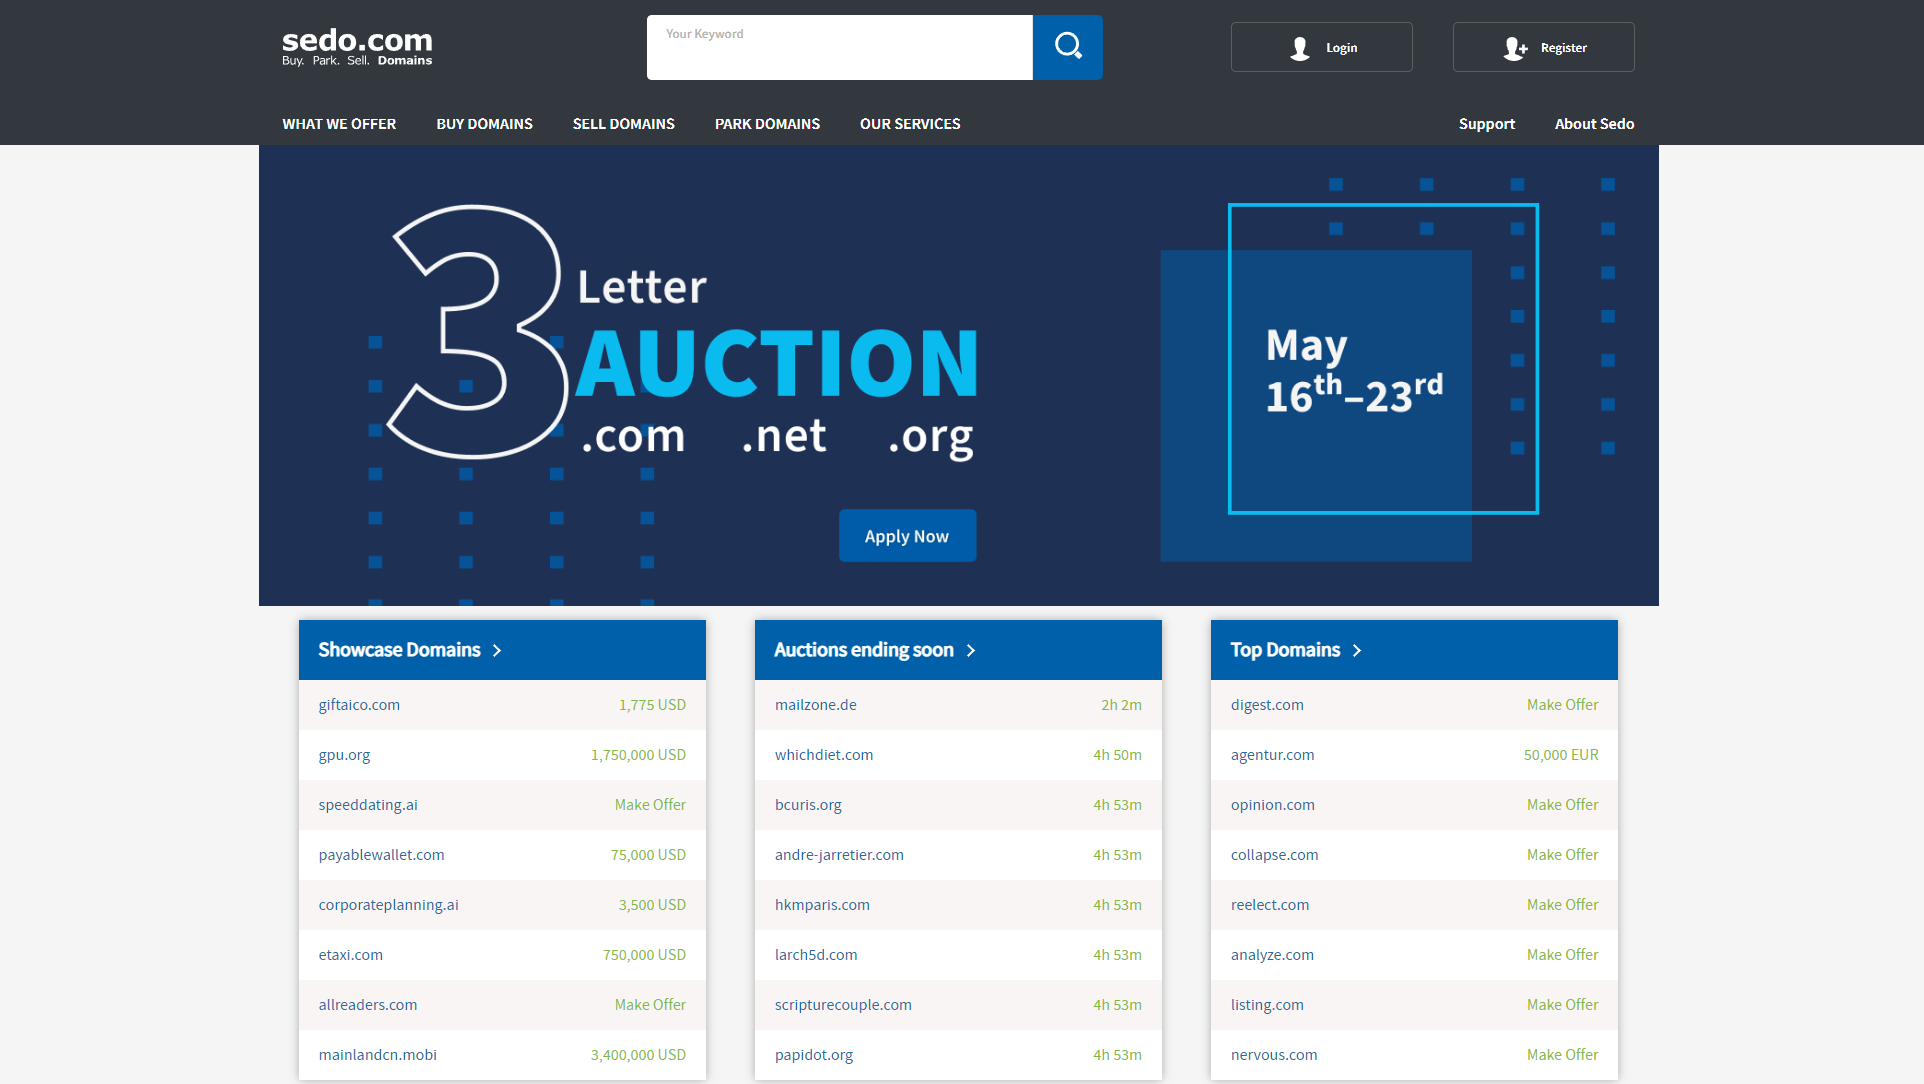This screenshot has width=1924, height=1084.
Task: Open the Top Domains heading link
Action: point(1285,650)
